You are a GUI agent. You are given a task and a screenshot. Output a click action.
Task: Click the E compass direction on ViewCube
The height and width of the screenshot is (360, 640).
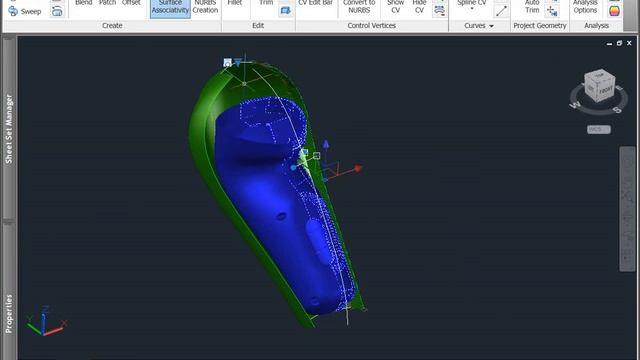pos(619,87)
